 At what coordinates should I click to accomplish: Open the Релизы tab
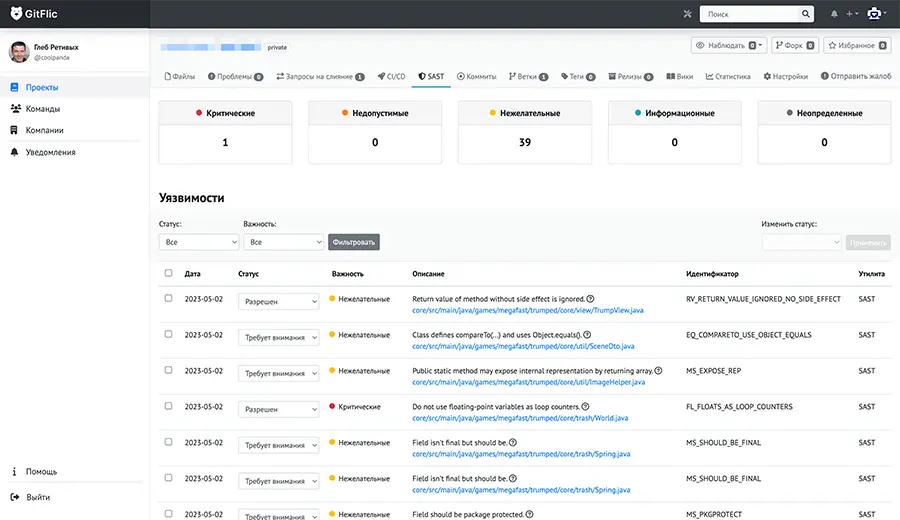(631, 76)
